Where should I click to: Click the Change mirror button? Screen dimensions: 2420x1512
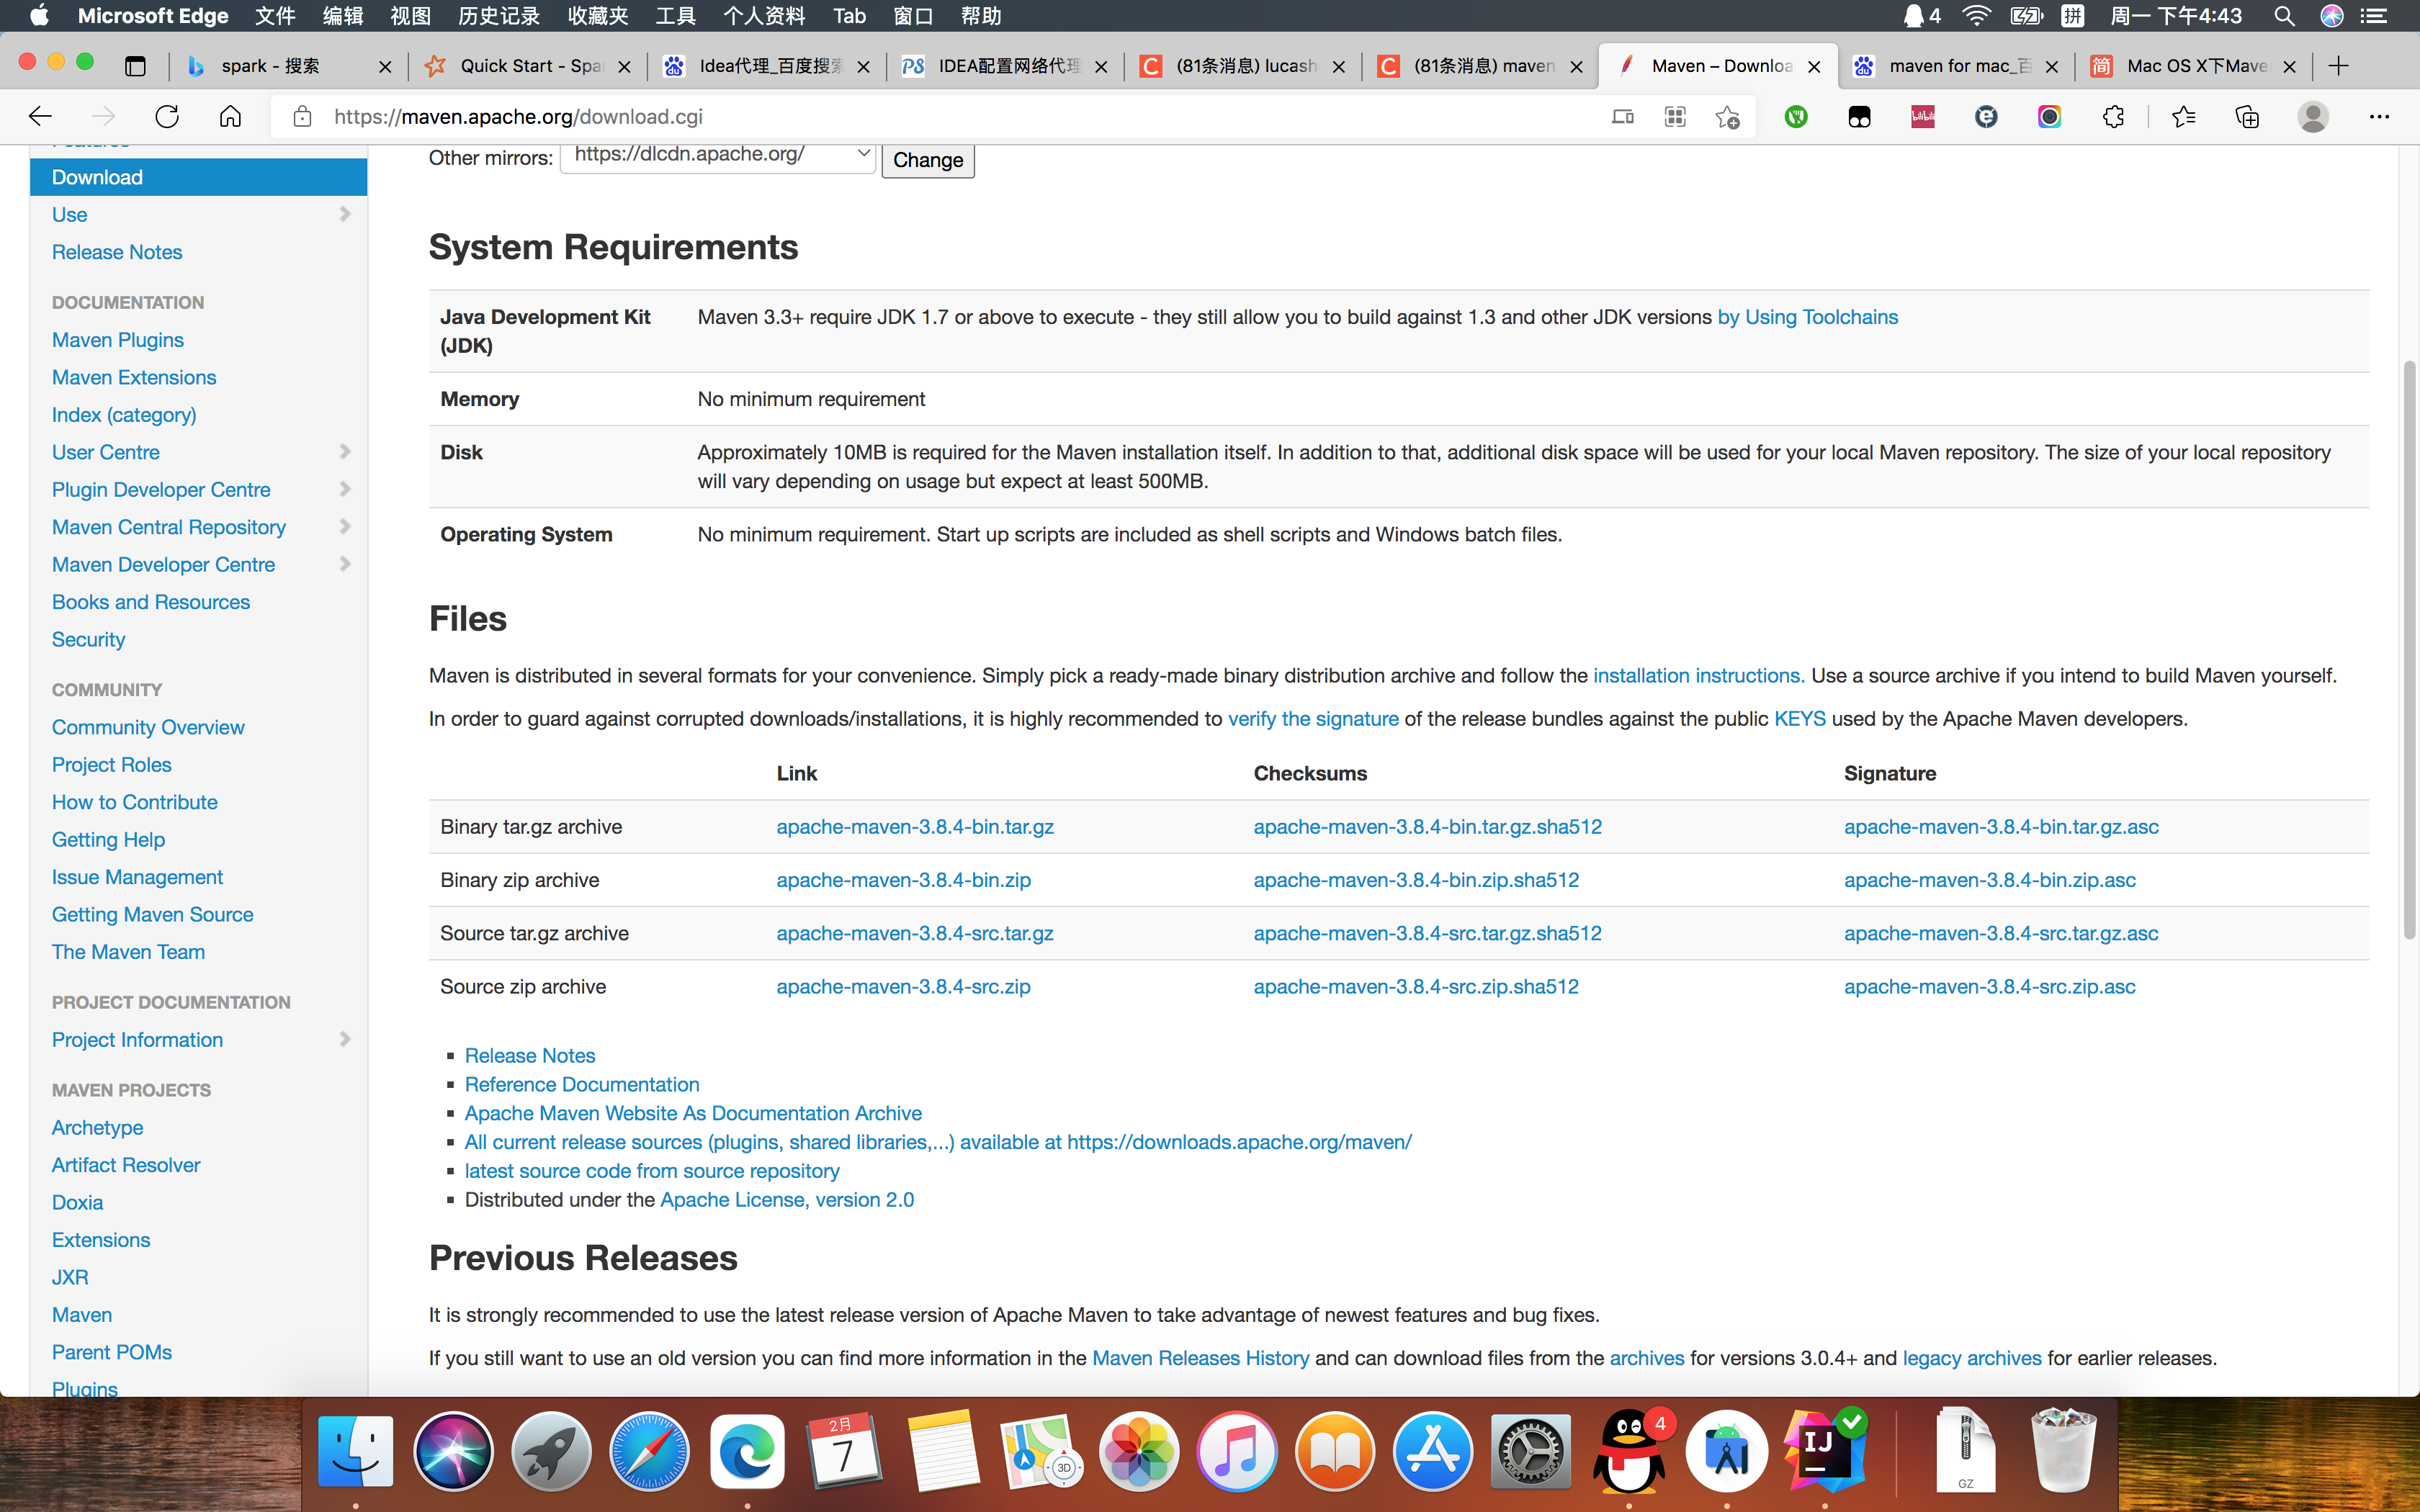927,160
